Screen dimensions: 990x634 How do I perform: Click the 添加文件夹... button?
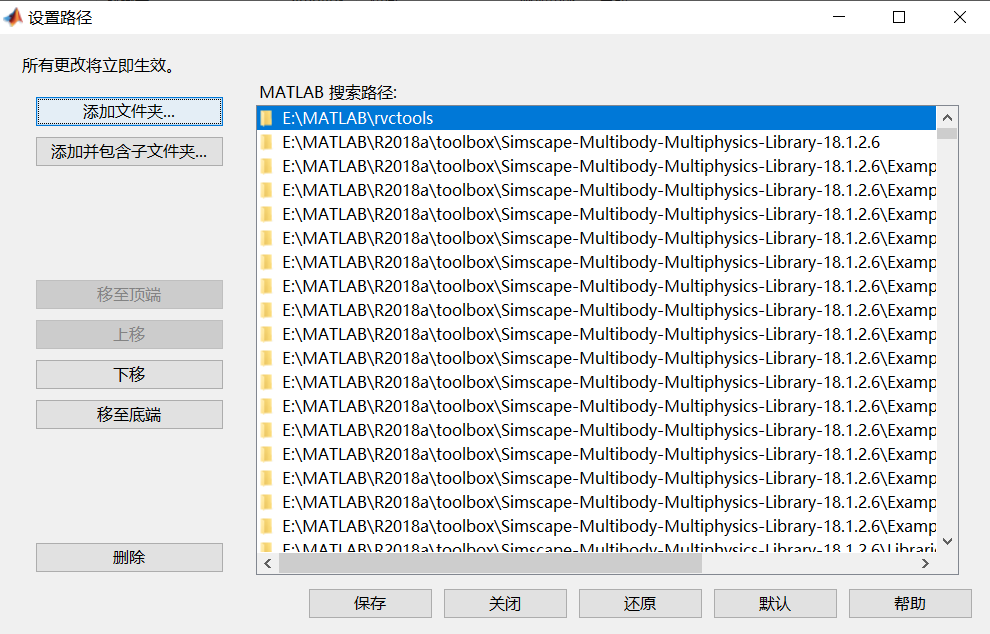click(129, 112)
